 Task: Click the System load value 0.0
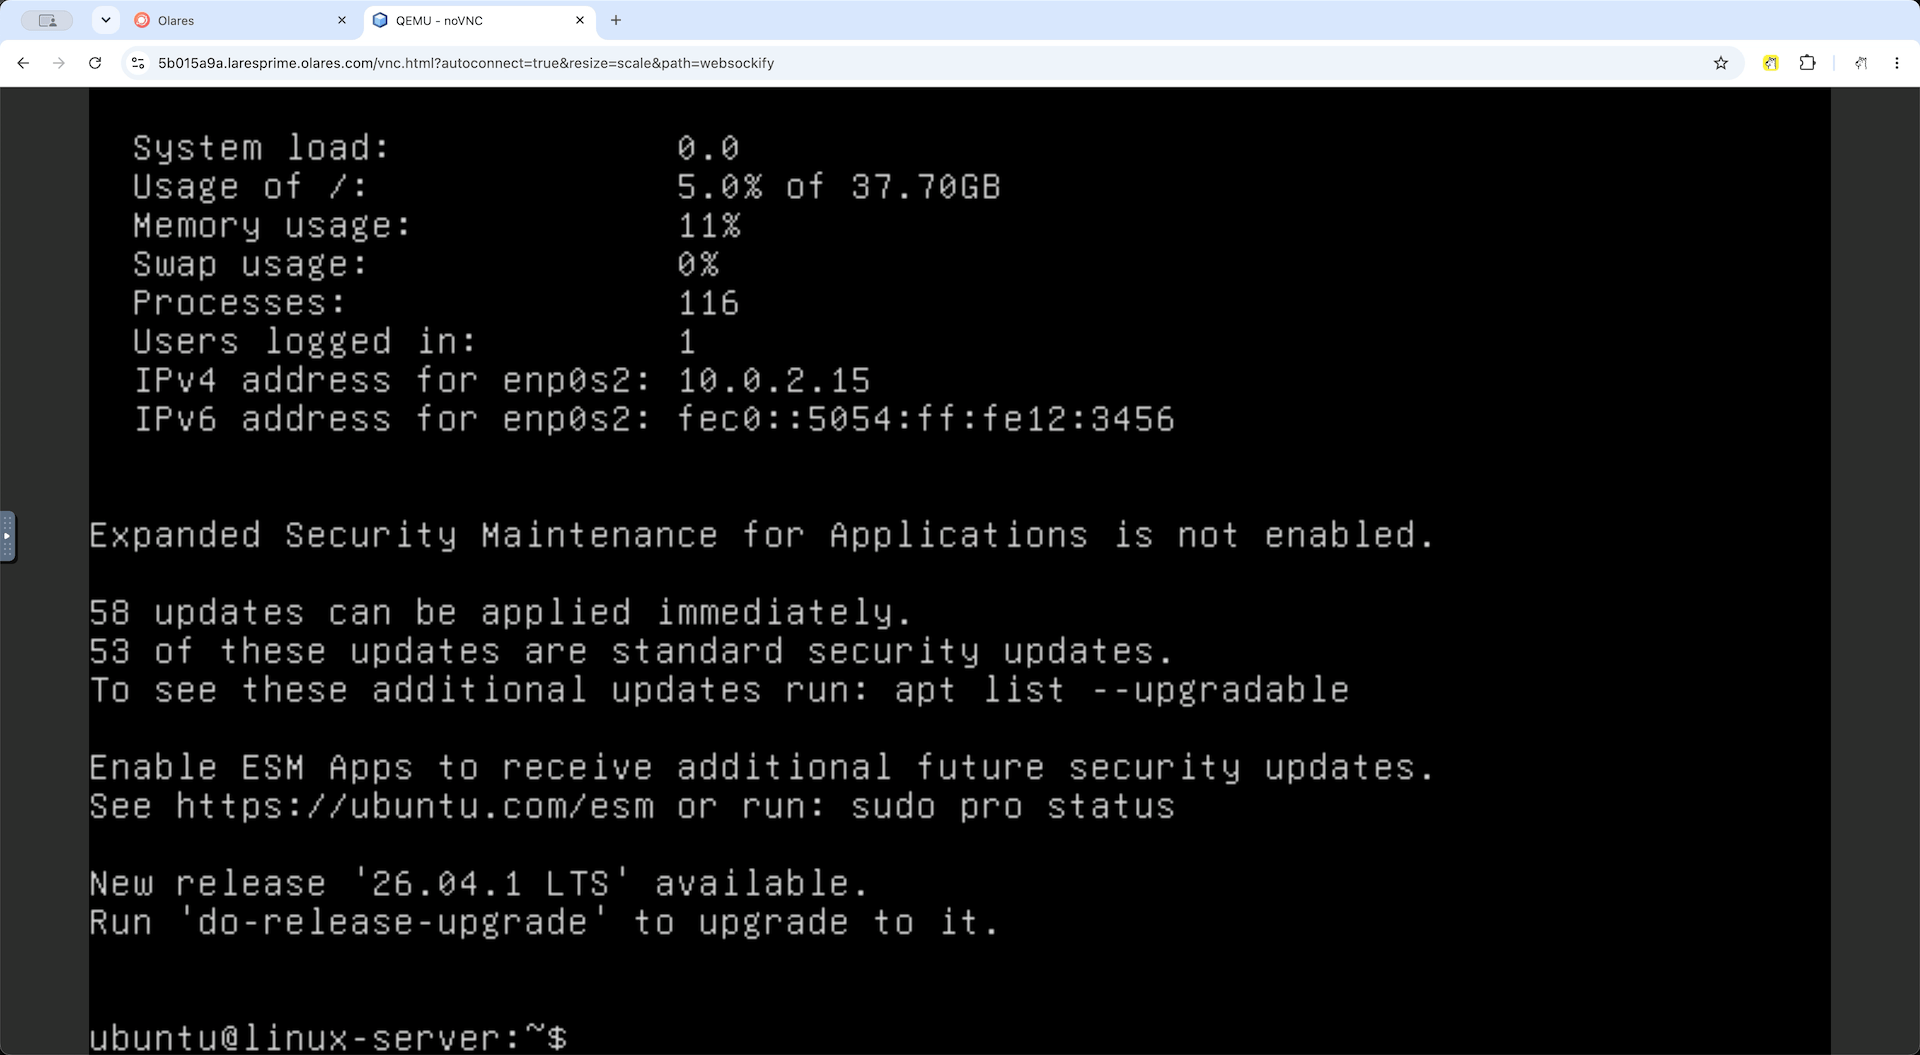[x=708, y=148]
